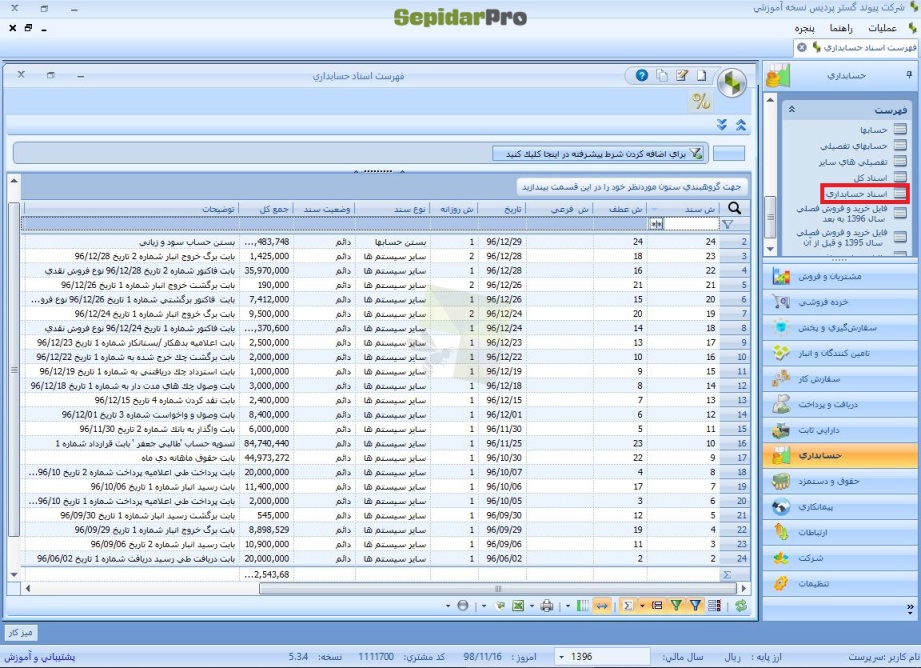Image resolution: width=921 pixels, height=668 pixels.
Task: Open the عملیات menu
Action: [x=882, y=28]
